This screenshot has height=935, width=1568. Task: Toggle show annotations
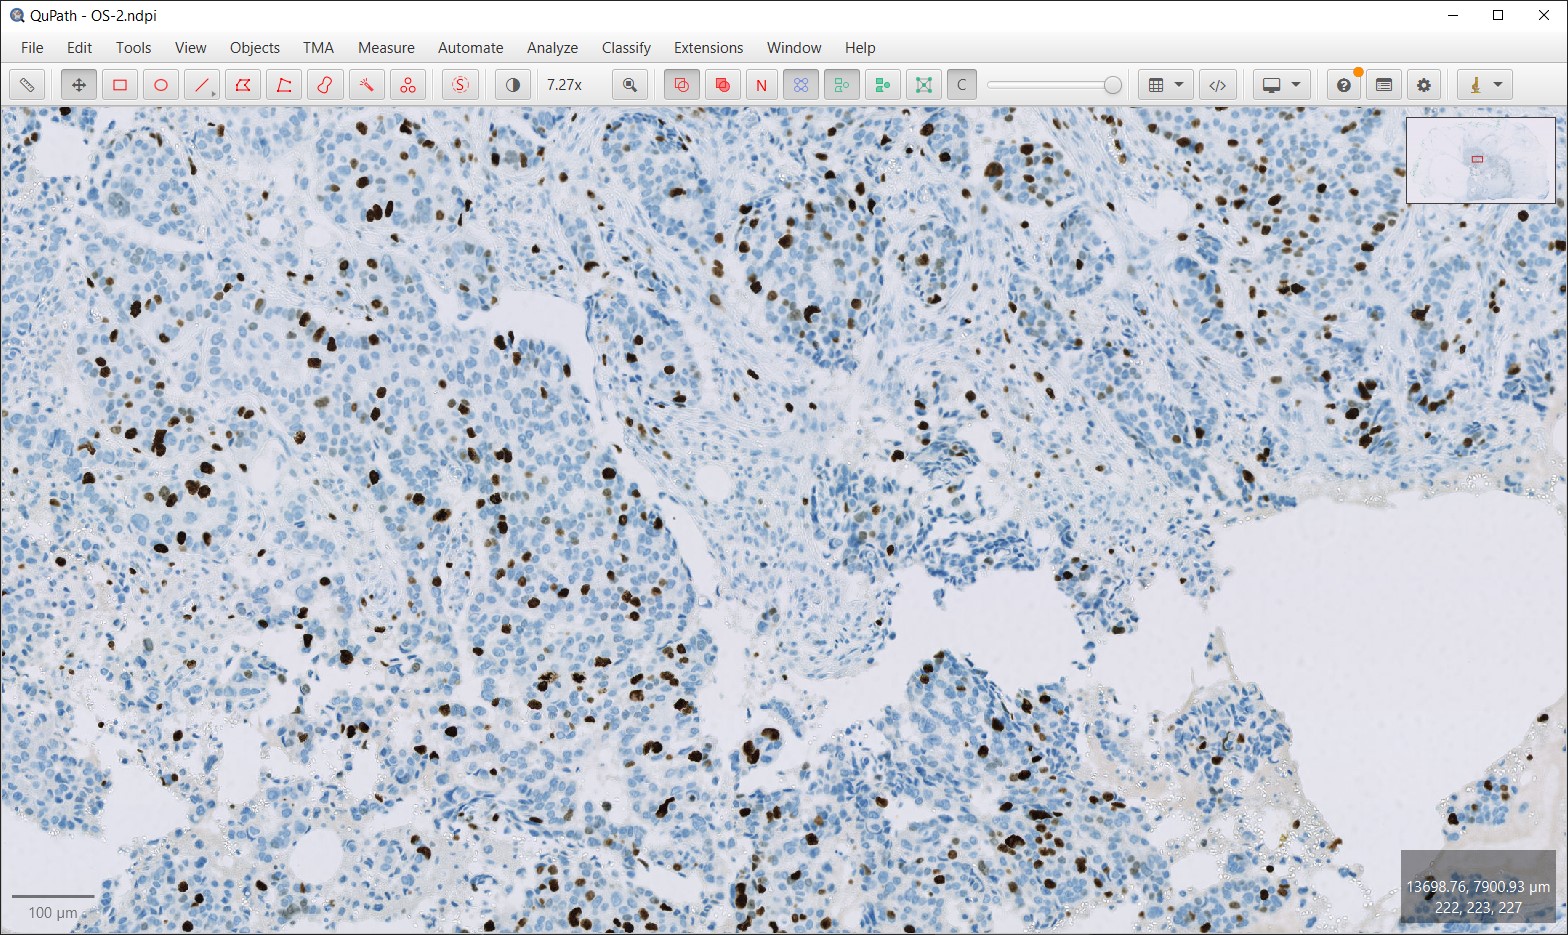(x=682, y=85)
